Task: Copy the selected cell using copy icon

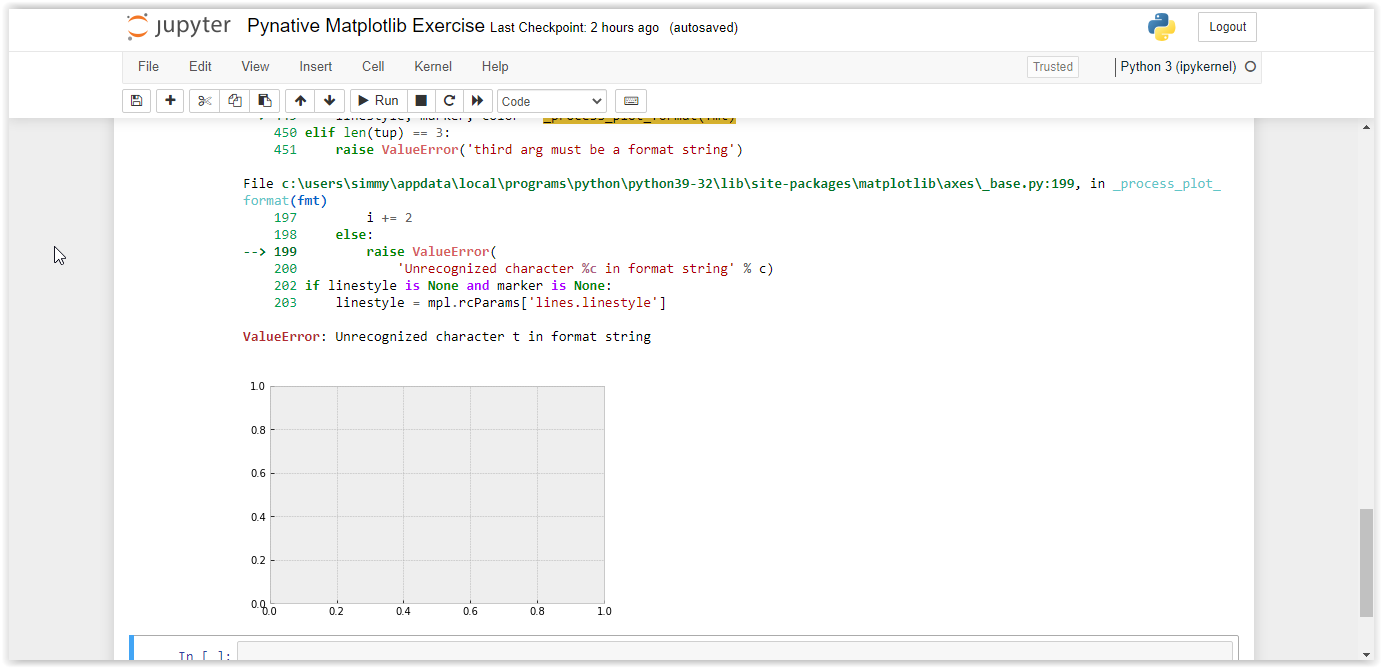Action: (234, 100)
